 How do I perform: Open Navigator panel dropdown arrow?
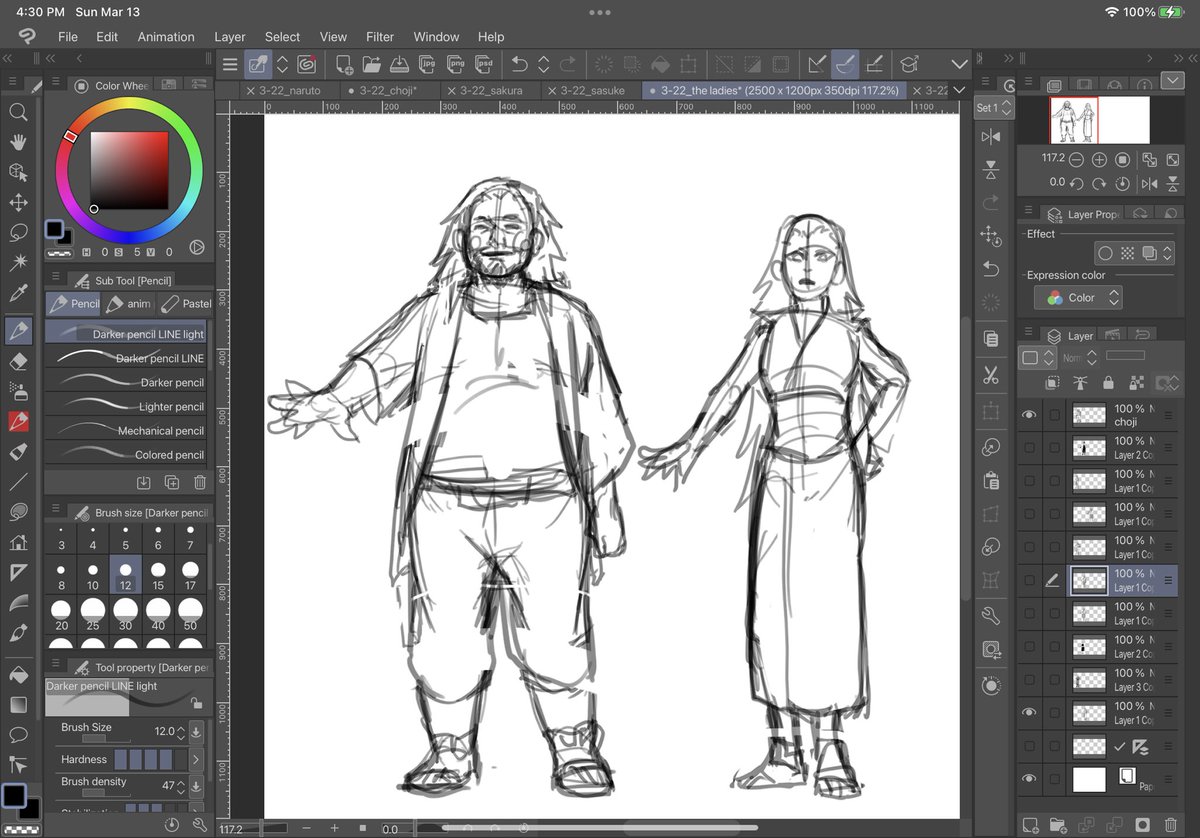[x=1172, y=80]
